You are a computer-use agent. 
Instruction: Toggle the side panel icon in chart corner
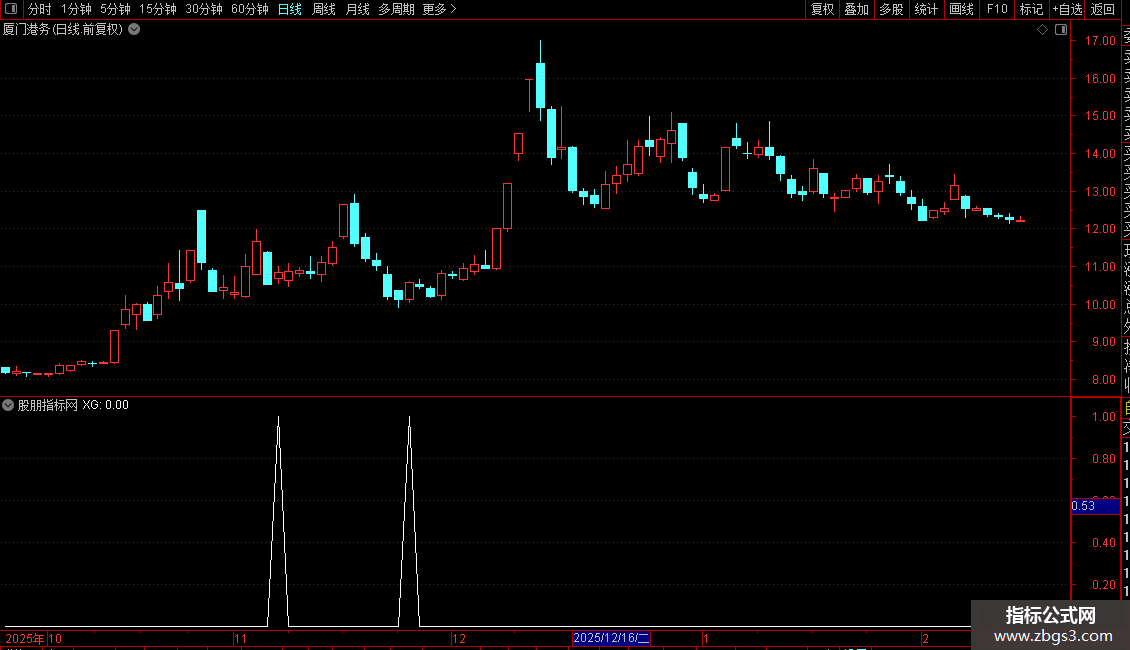click(x=1061, y=30)
